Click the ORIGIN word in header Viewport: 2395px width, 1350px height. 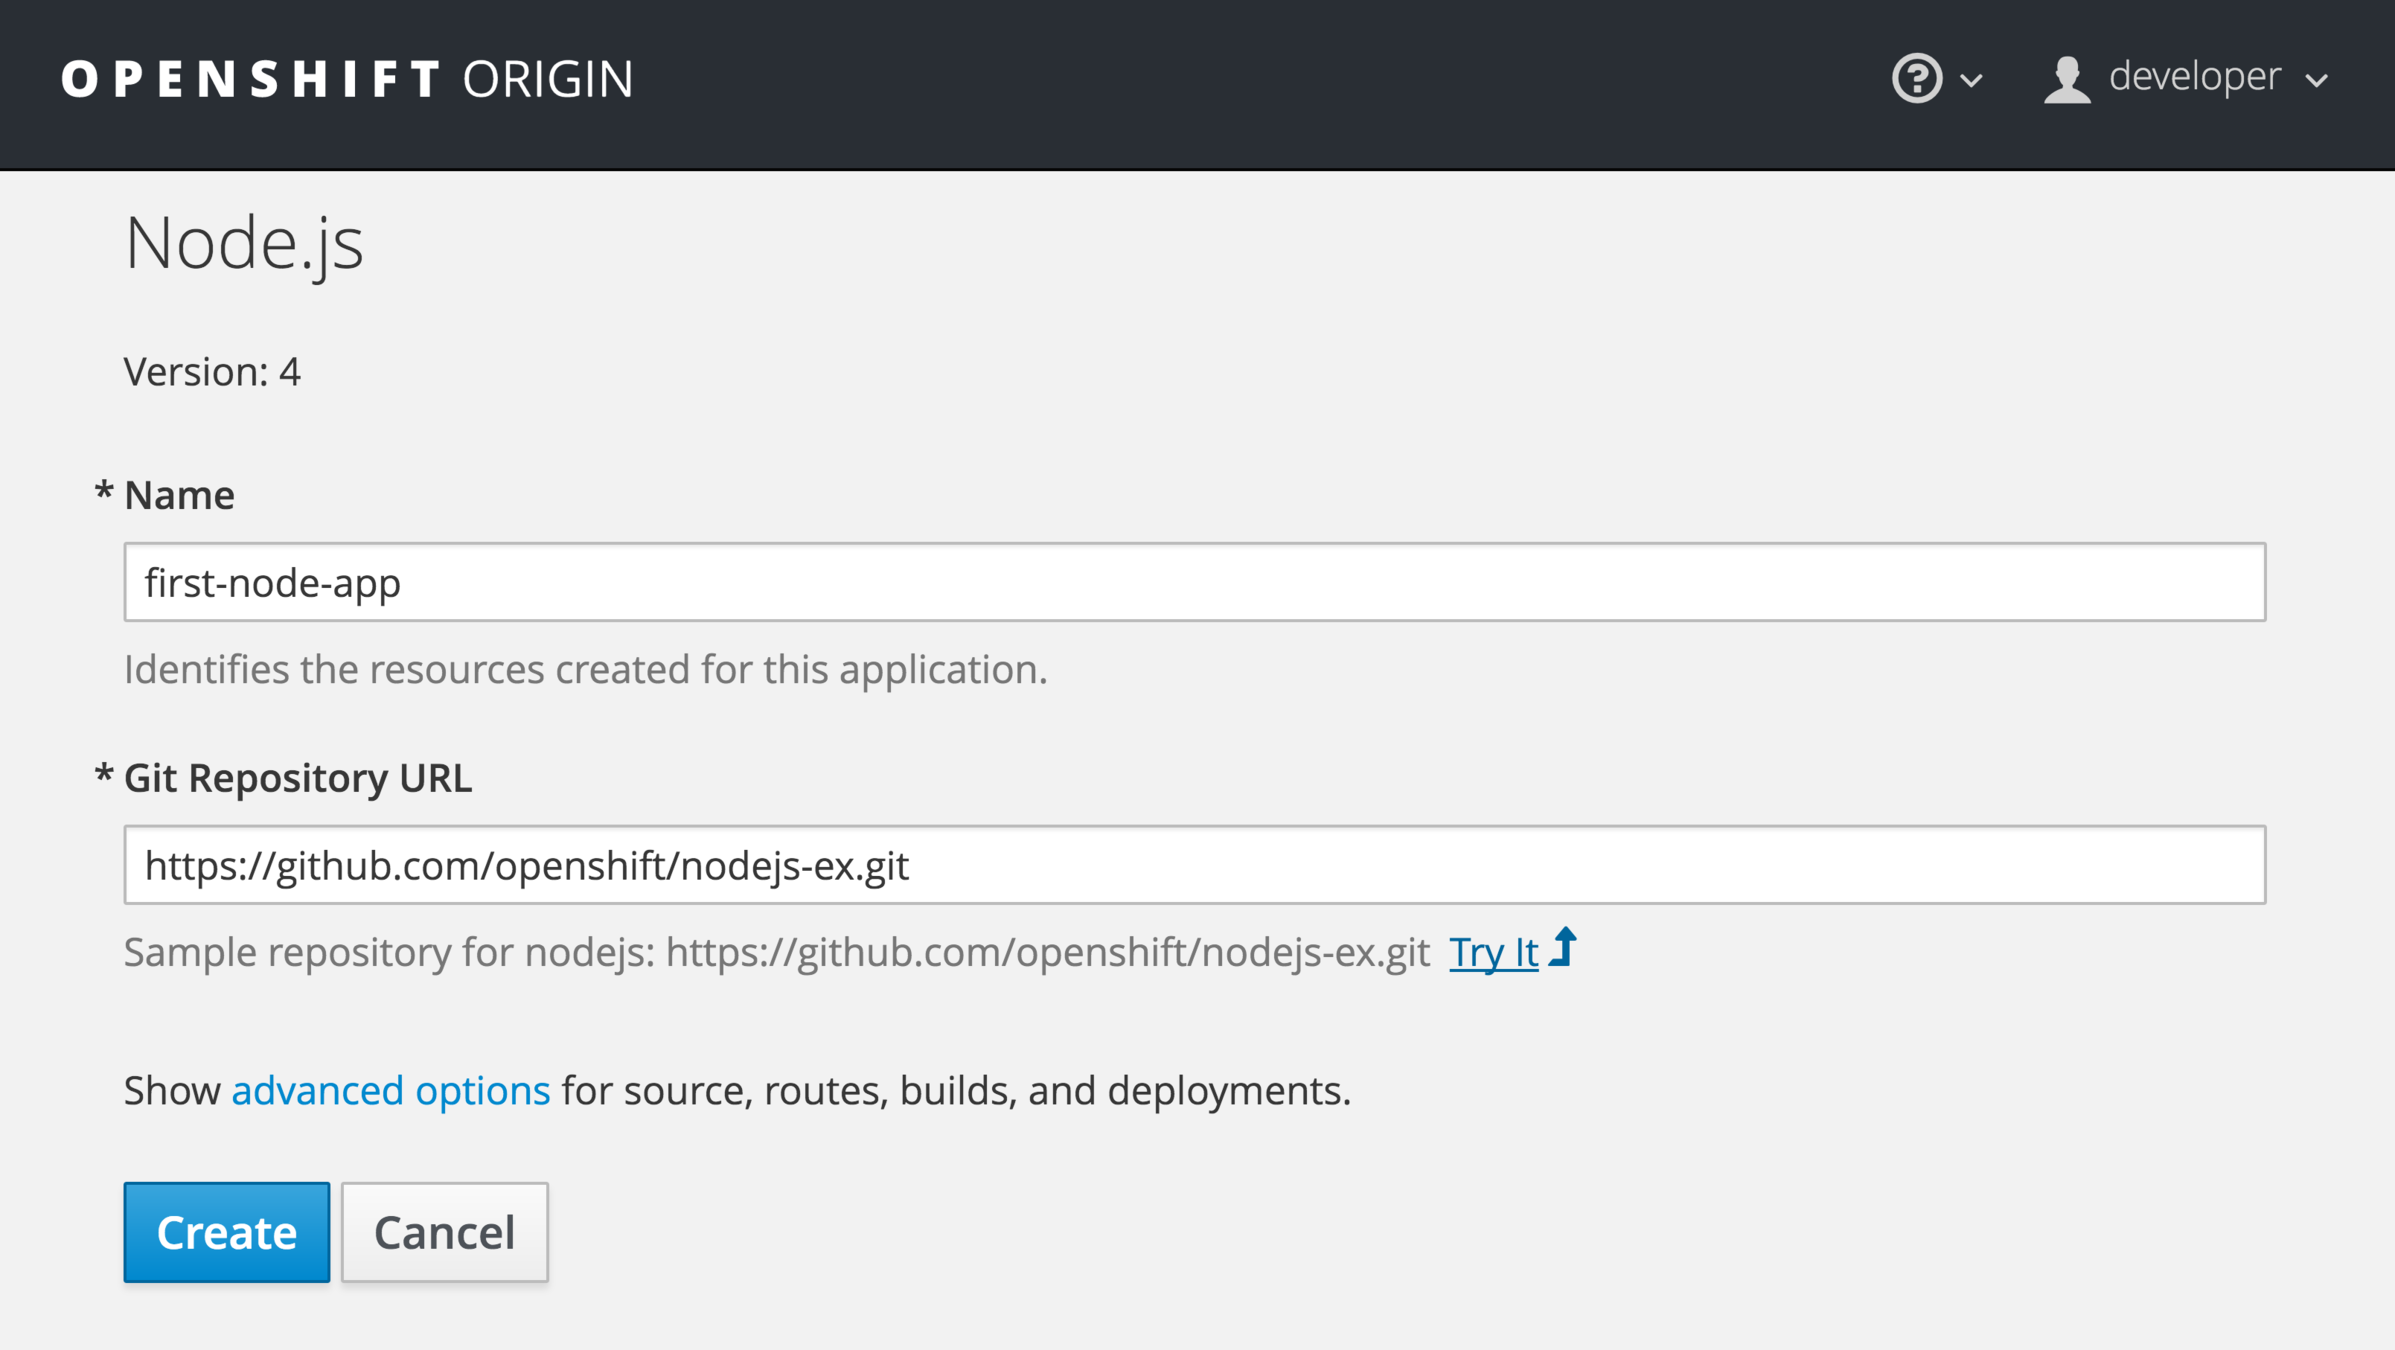click(548, 79)
